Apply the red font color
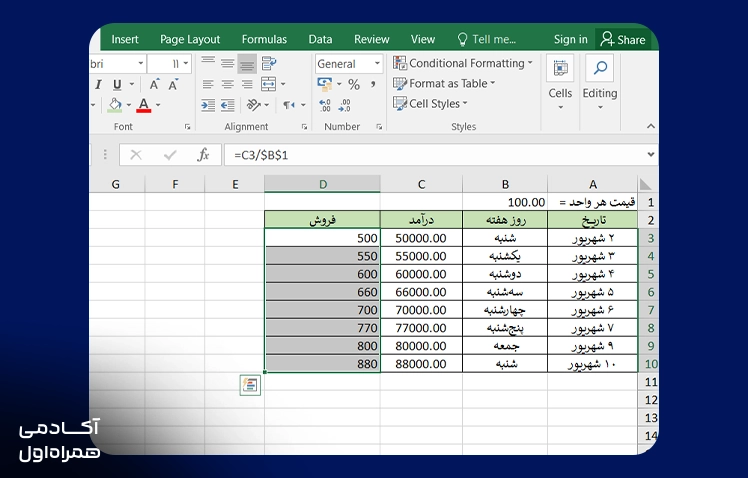748x478 pixels. (144, 105)
